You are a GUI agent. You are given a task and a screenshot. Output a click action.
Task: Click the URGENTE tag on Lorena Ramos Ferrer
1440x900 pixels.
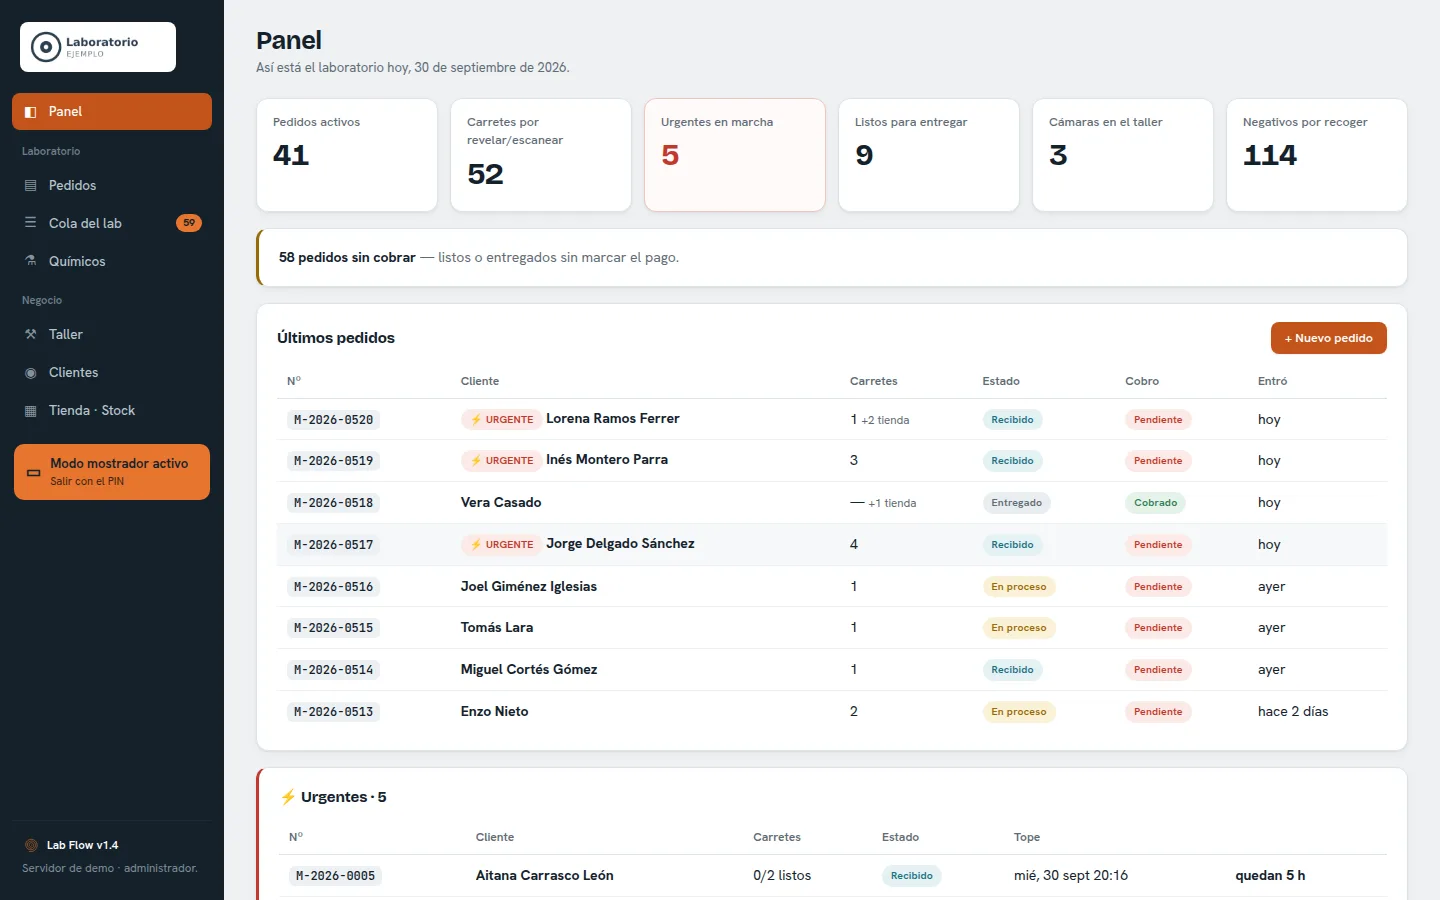coord(501,420)
